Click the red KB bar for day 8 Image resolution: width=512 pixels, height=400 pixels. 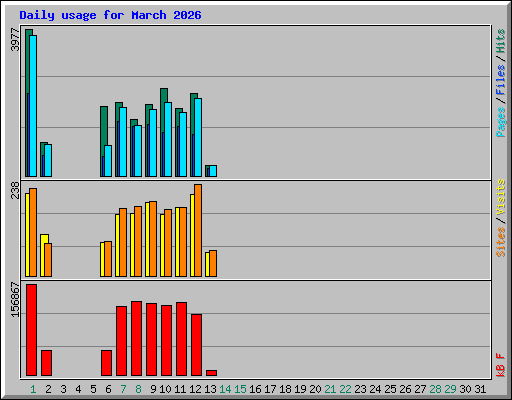(x=136, y=339)
